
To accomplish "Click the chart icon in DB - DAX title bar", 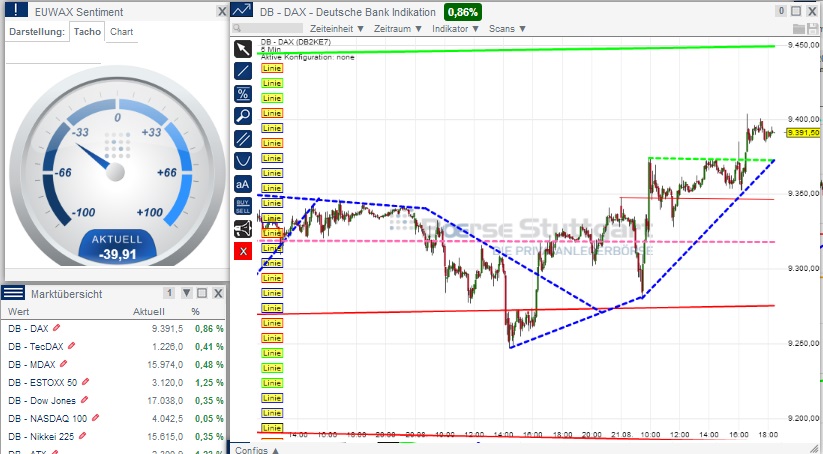I will [242, 10].
